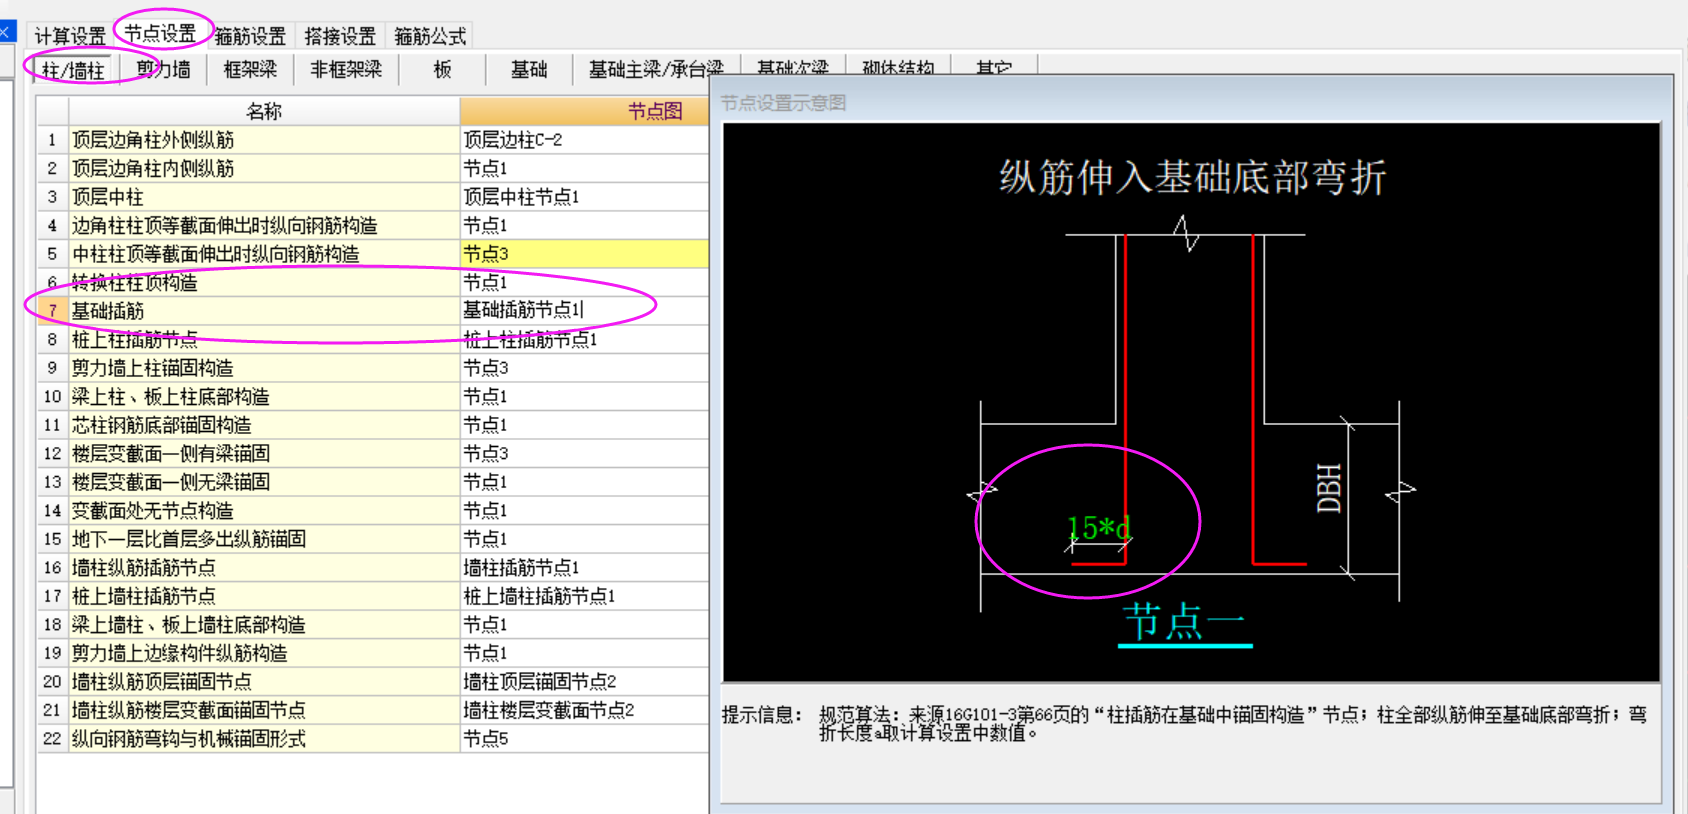Click diagram title 纵筋伸入基础底部弯折

(1192, 177)
